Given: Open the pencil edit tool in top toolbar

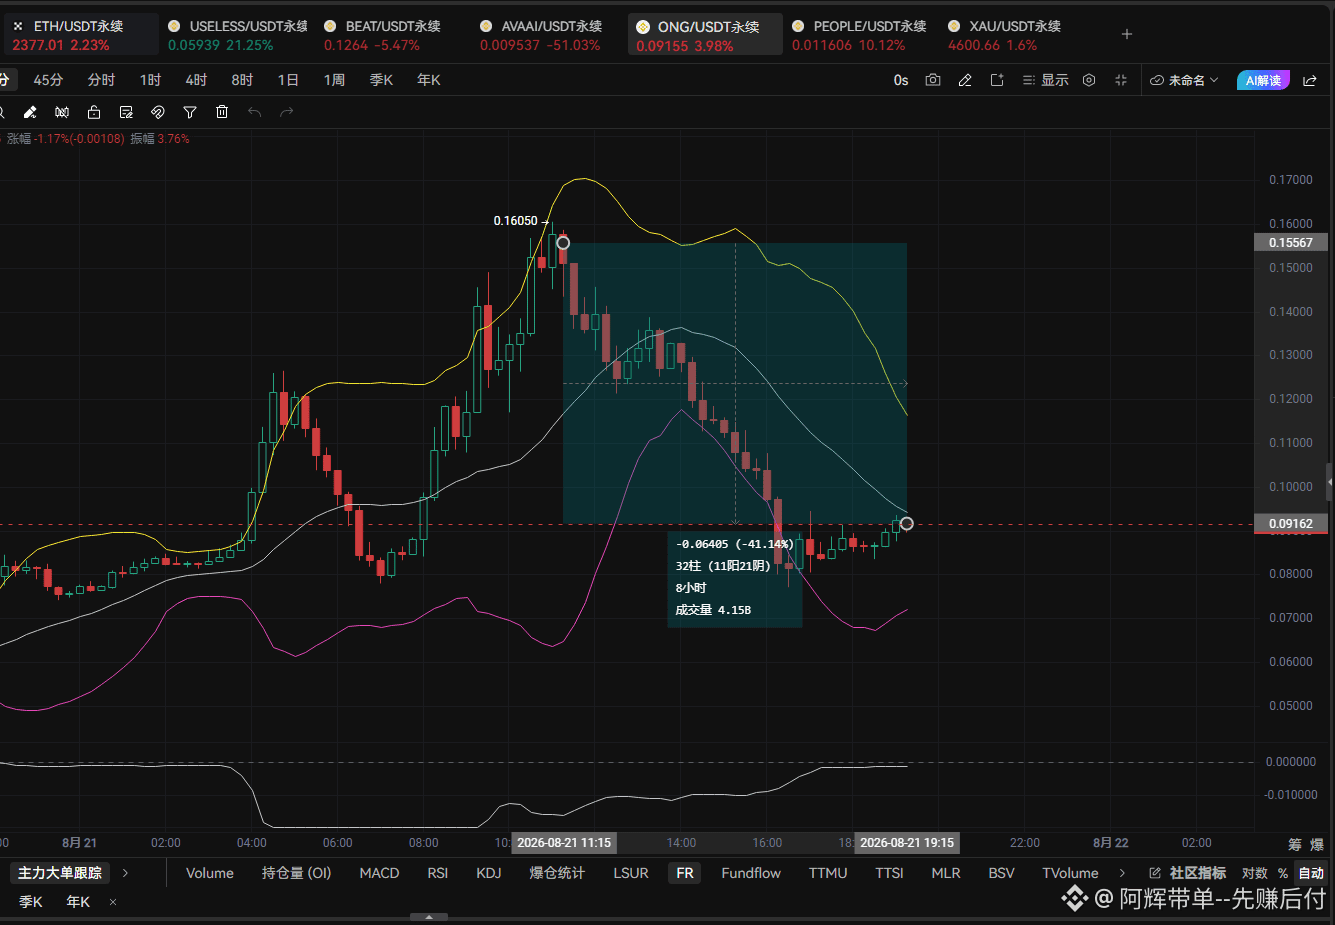Looking at the screenshot, I should point(965,80).
